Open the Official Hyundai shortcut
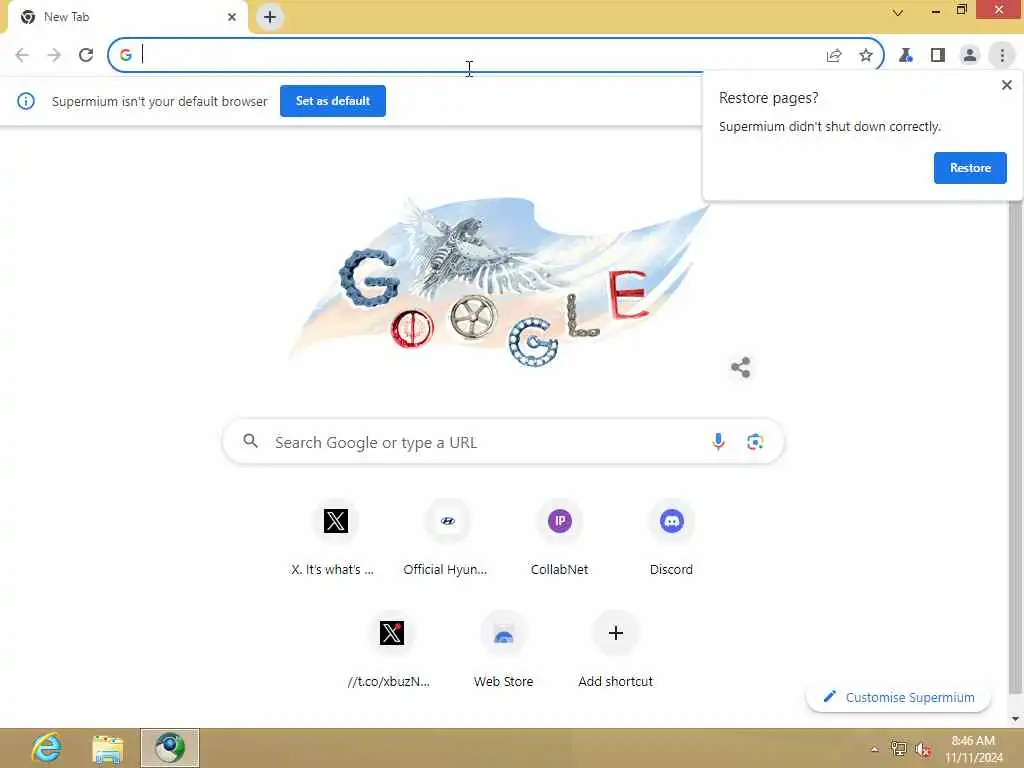1024x768 pixels. 447,537
